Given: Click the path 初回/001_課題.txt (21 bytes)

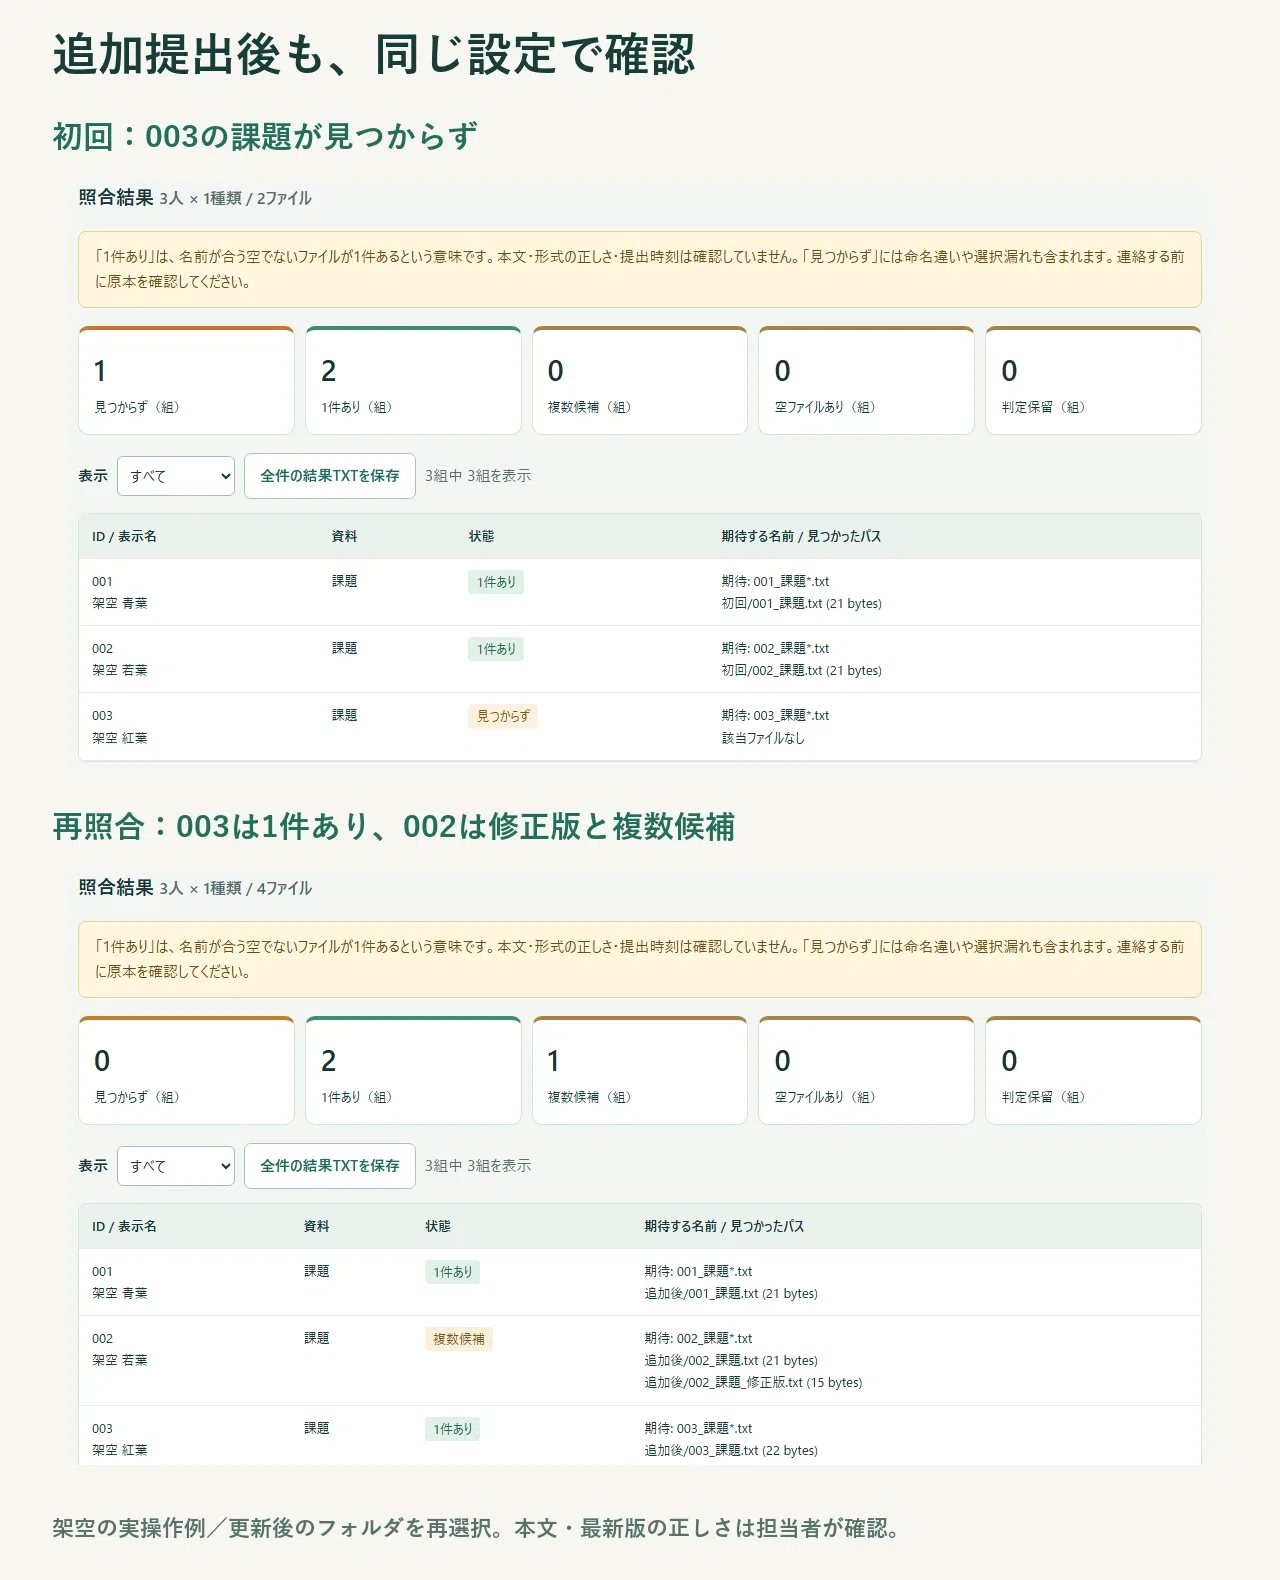Looking at the screenshot, I should click(x=802, y=604).
